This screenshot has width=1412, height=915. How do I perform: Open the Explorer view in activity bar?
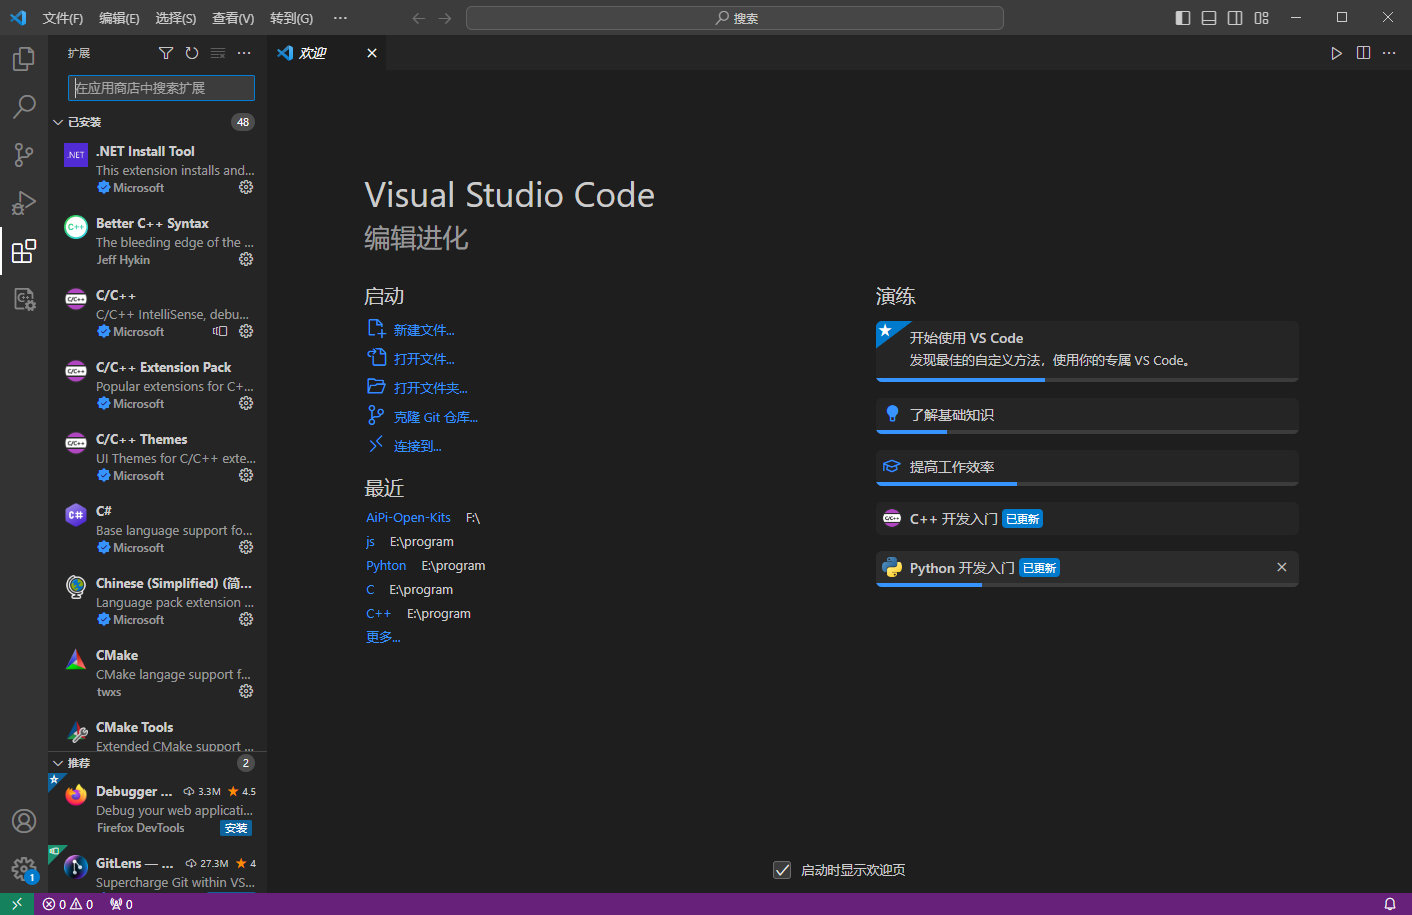point(24,59)
